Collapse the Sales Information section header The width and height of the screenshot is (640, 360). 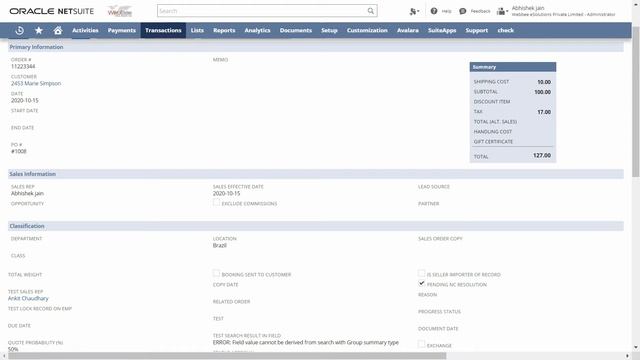pos(316,174)
